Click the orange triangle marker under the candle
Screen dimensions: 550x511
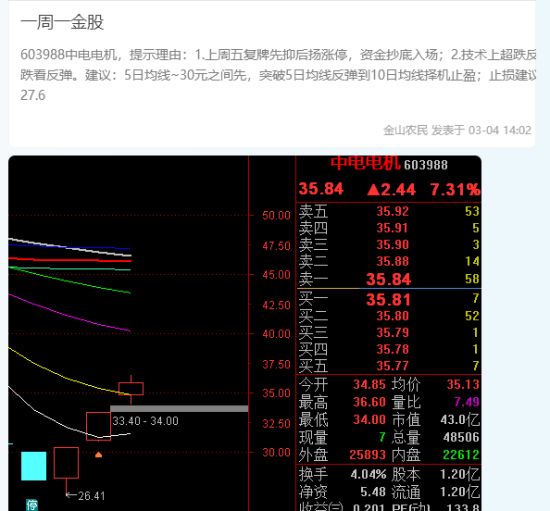pyautogui.click(x=99, y=455)
